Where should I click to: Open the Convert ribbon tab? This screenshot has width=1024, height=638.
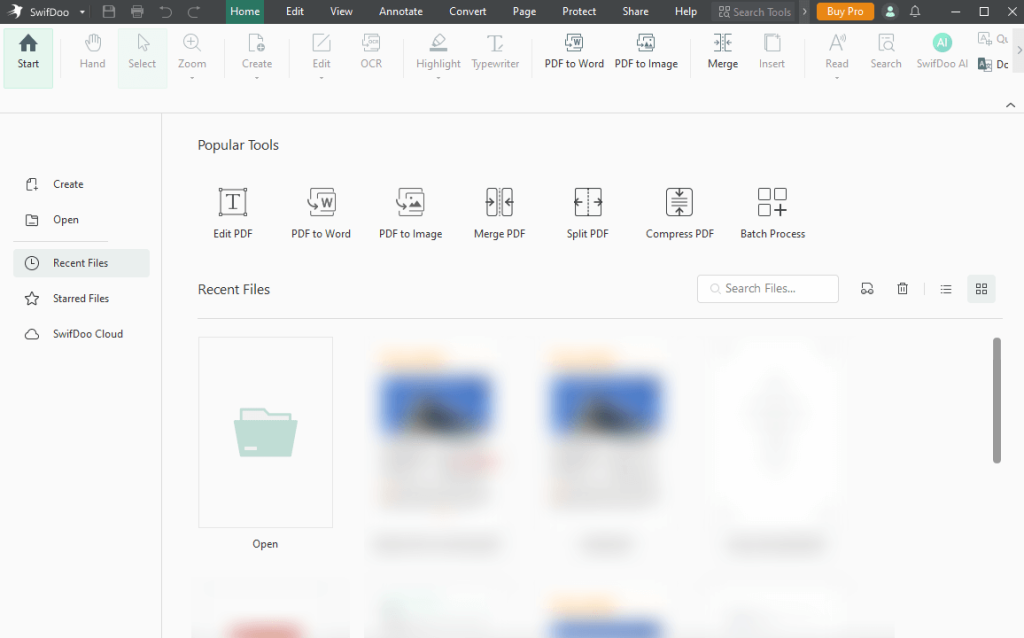click(467, 11)
